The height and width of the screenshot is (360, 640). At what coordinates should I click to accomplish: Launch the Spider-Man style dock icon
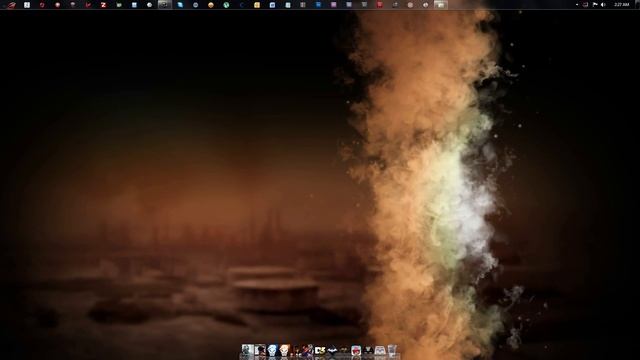pyautogui.click(x=307, y=350)
